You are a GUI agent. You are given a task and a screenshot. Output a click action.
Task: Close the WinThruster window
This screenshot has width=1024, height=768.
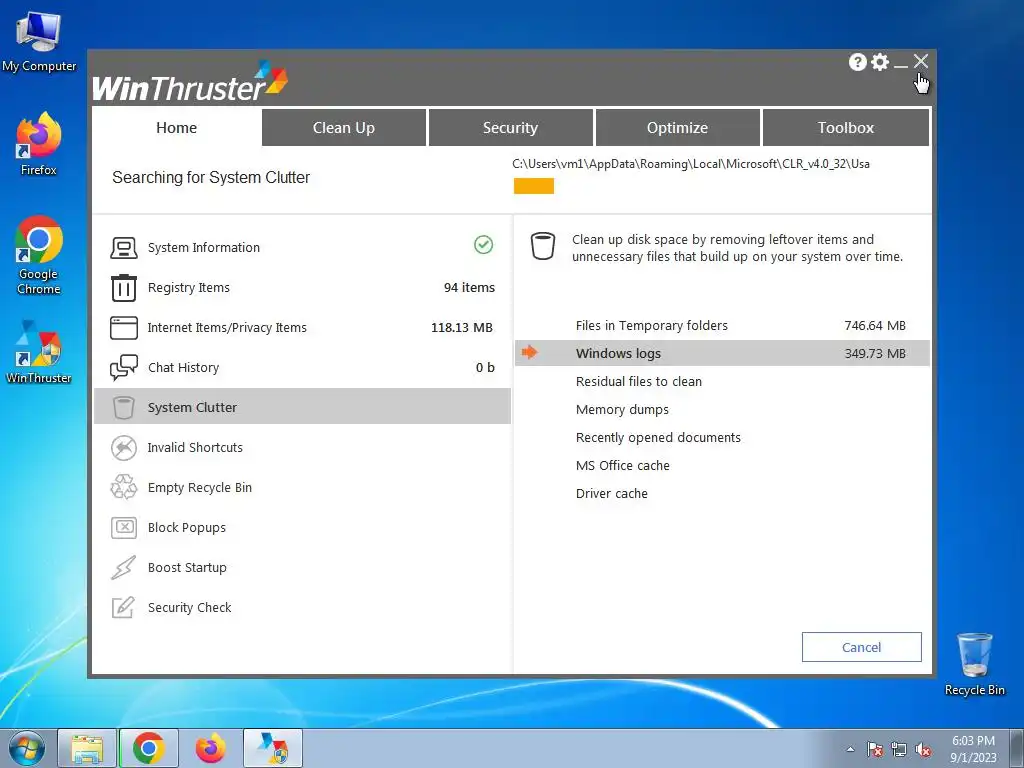[x=921, y=61]
